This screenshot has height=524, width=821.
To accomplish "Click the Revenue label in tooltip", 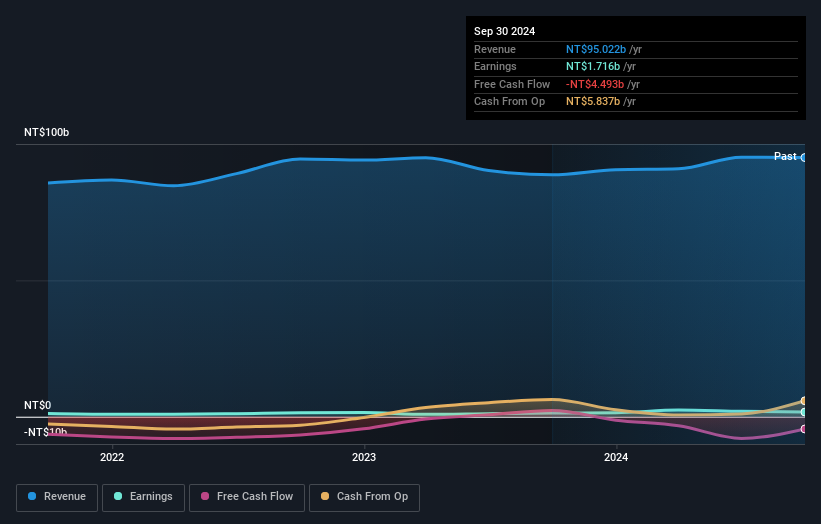I will [x=495, y=49].
